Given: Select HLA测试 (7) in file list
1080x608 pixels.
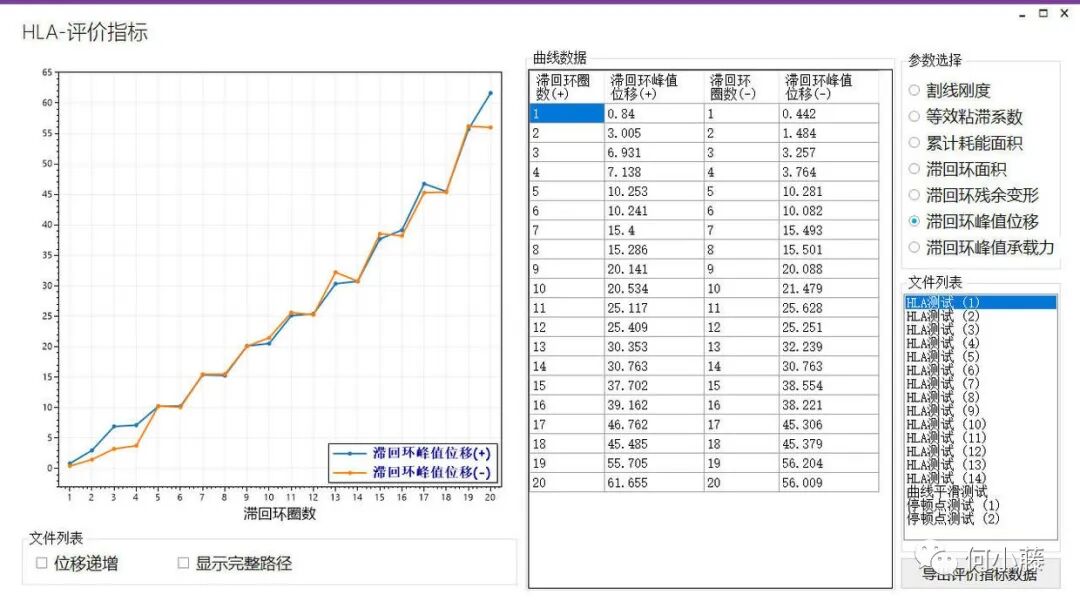Looking at the screenshot, I should click(x=980, y=384).
